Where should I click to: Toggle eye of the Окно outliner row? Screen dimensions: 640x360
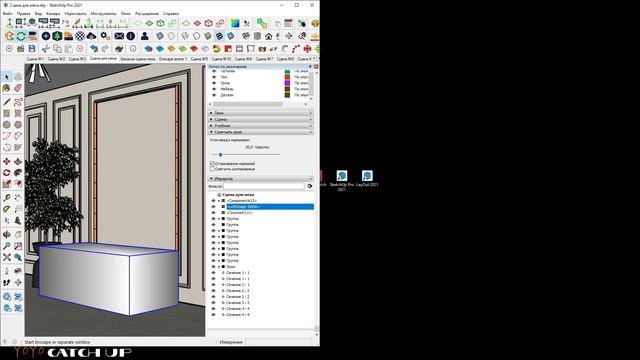pos(213,267)
